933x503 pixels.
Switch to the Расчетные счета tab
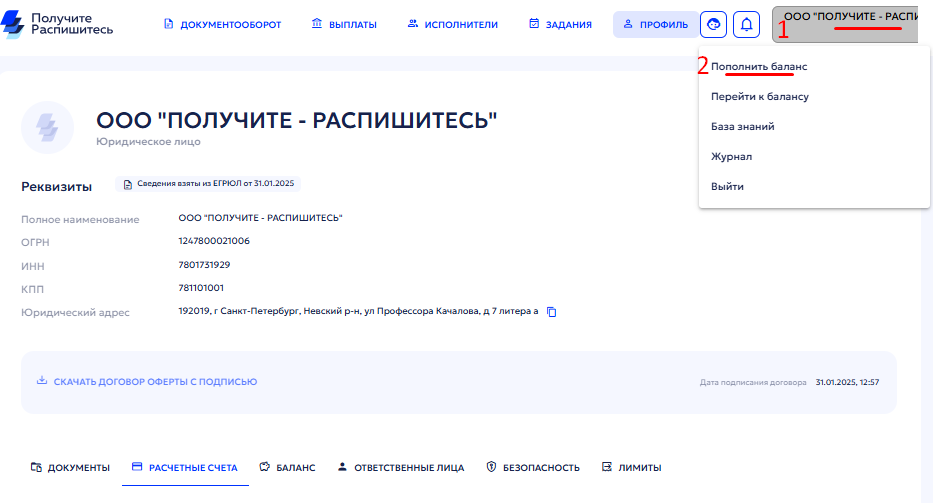[185, 467]
